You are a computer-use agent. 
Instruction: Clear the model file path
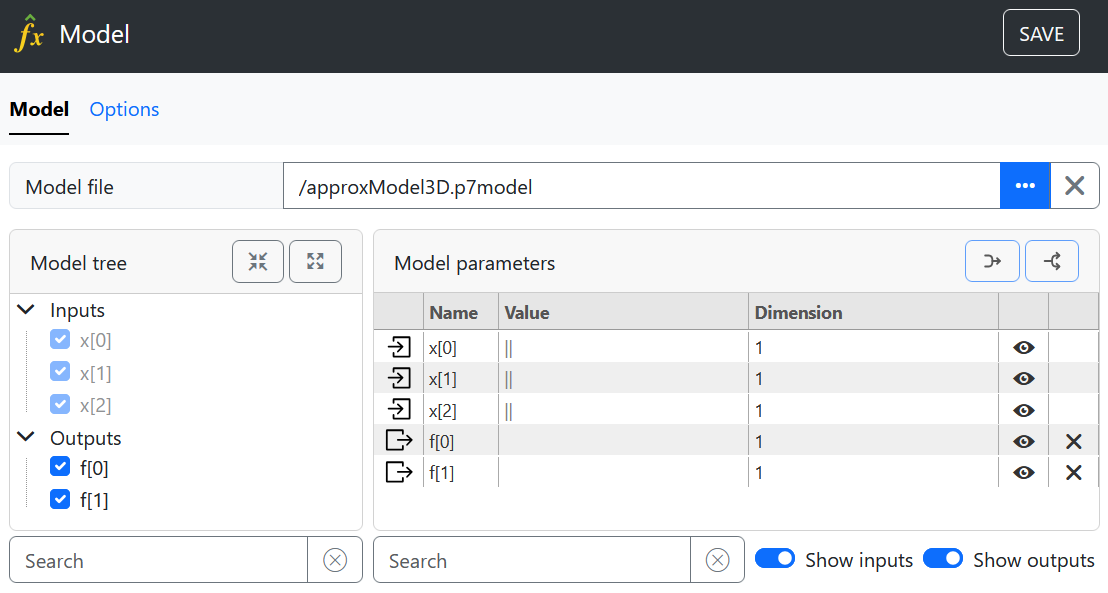(1075, 186)
